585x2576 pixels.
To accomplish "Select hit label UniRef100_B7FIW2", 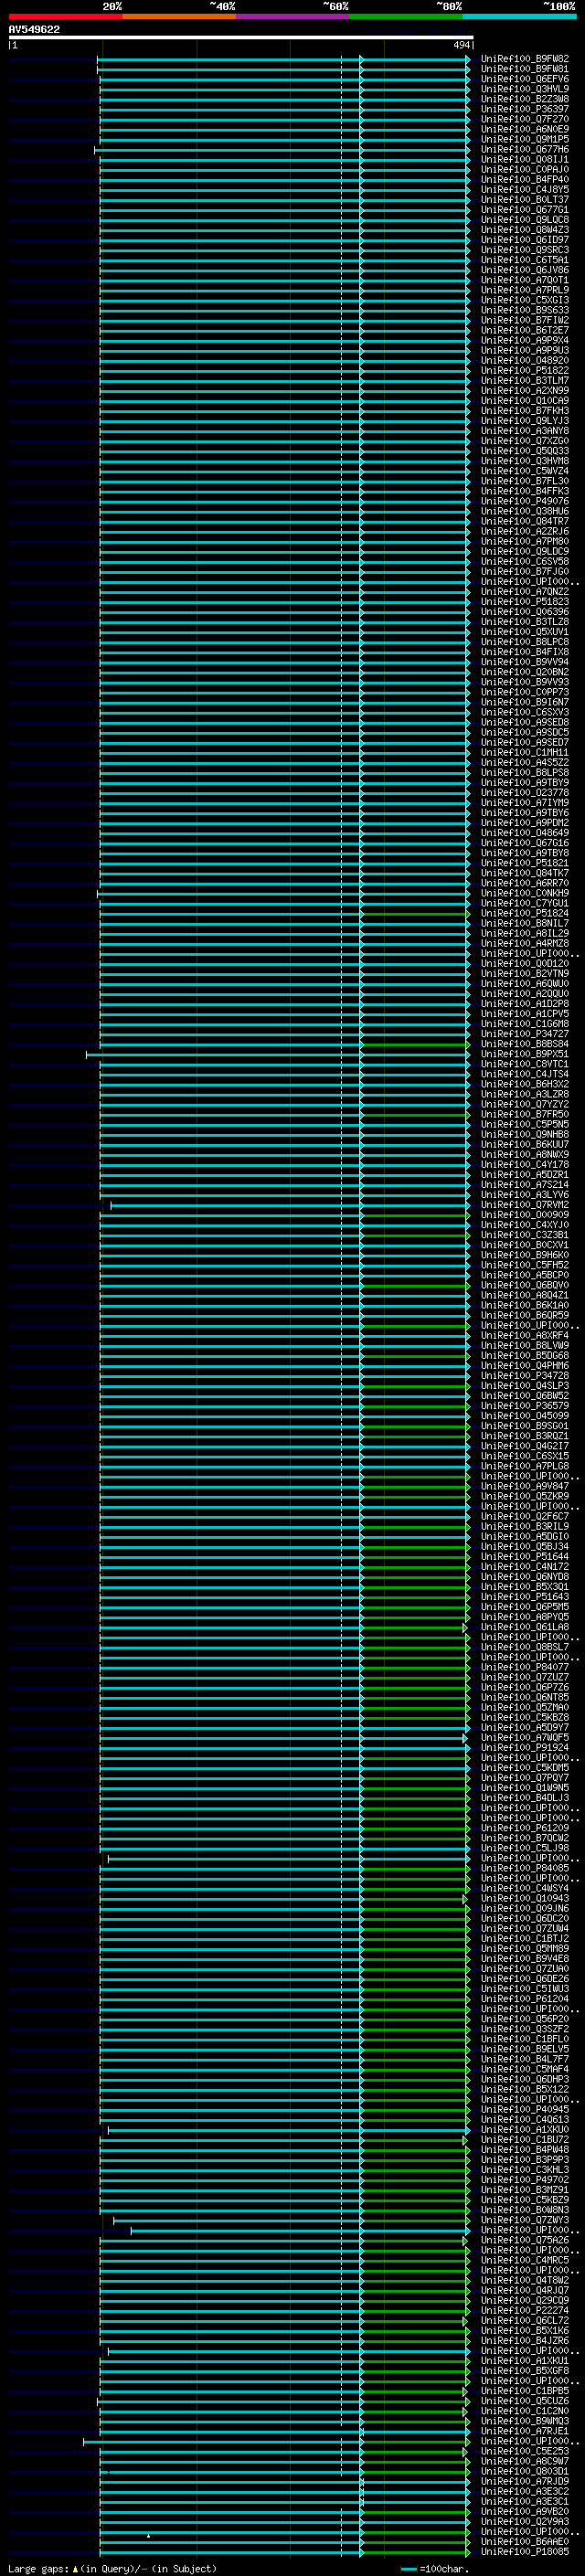I will click(524, 320).
